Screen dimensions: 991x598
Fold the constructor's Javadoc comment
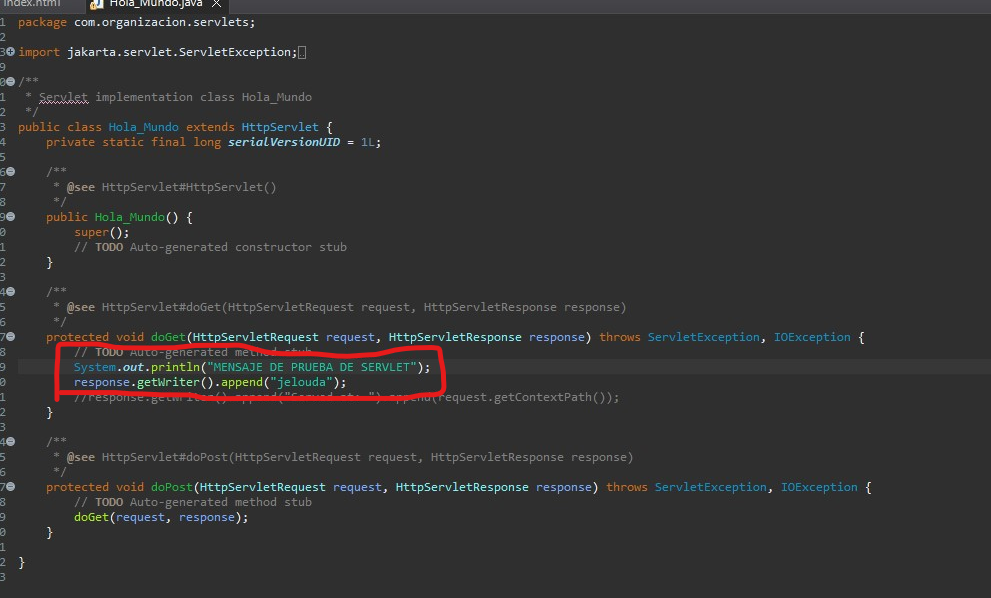click(10, 172)
